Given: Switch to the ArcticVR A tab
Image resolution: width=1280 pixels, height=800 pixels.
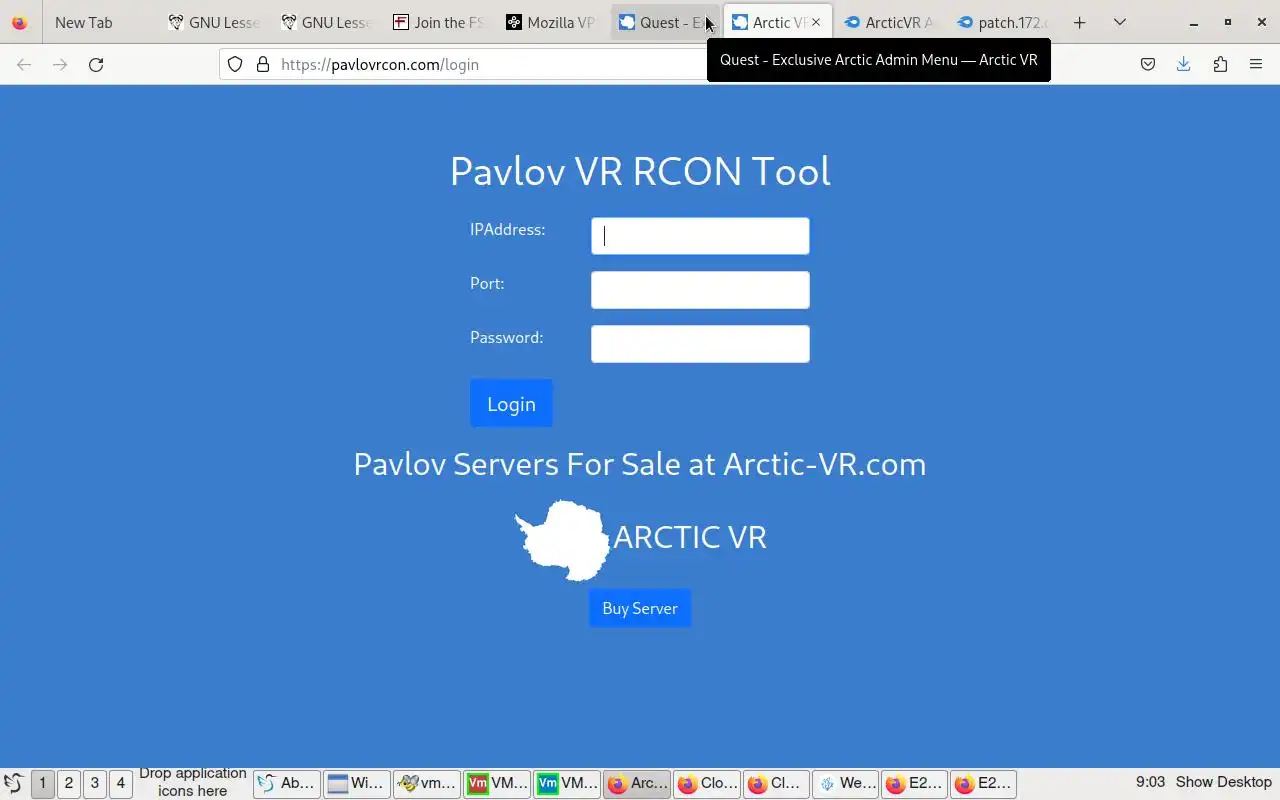Looking at the screenshot, I should coord(889,22).
